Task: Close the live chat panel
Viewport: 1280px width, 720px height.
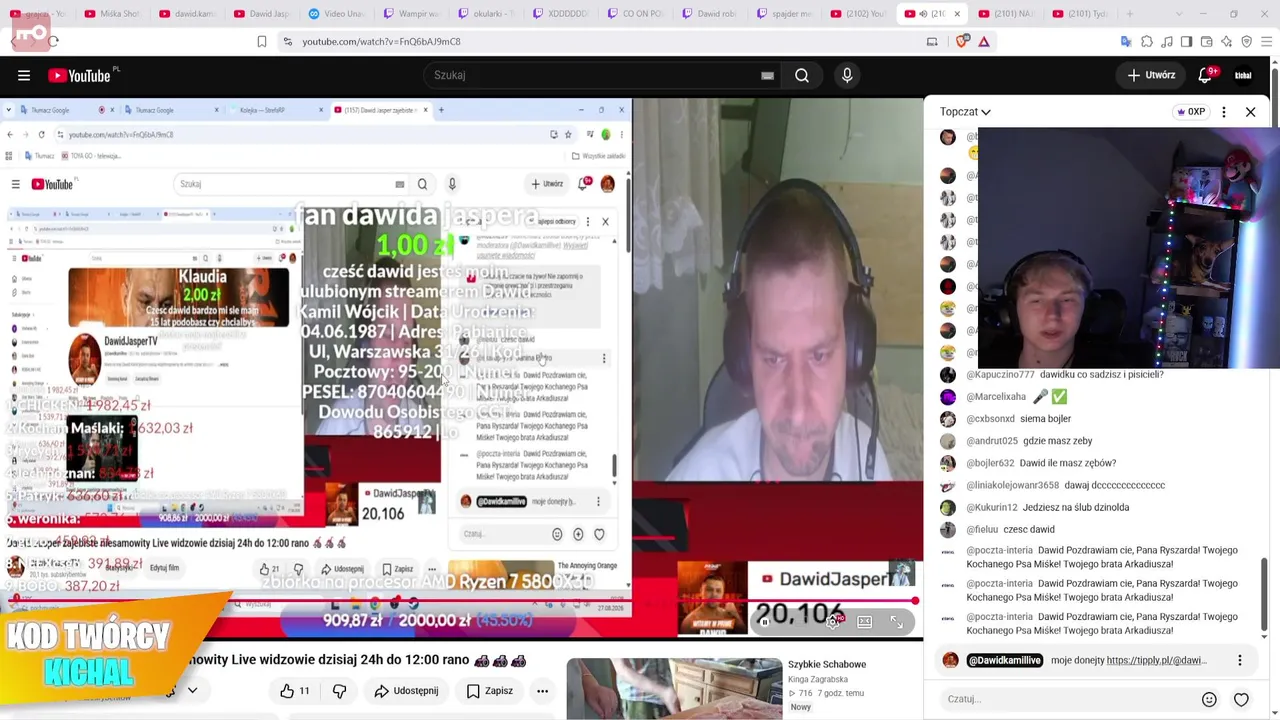Action: point(1250,112)
